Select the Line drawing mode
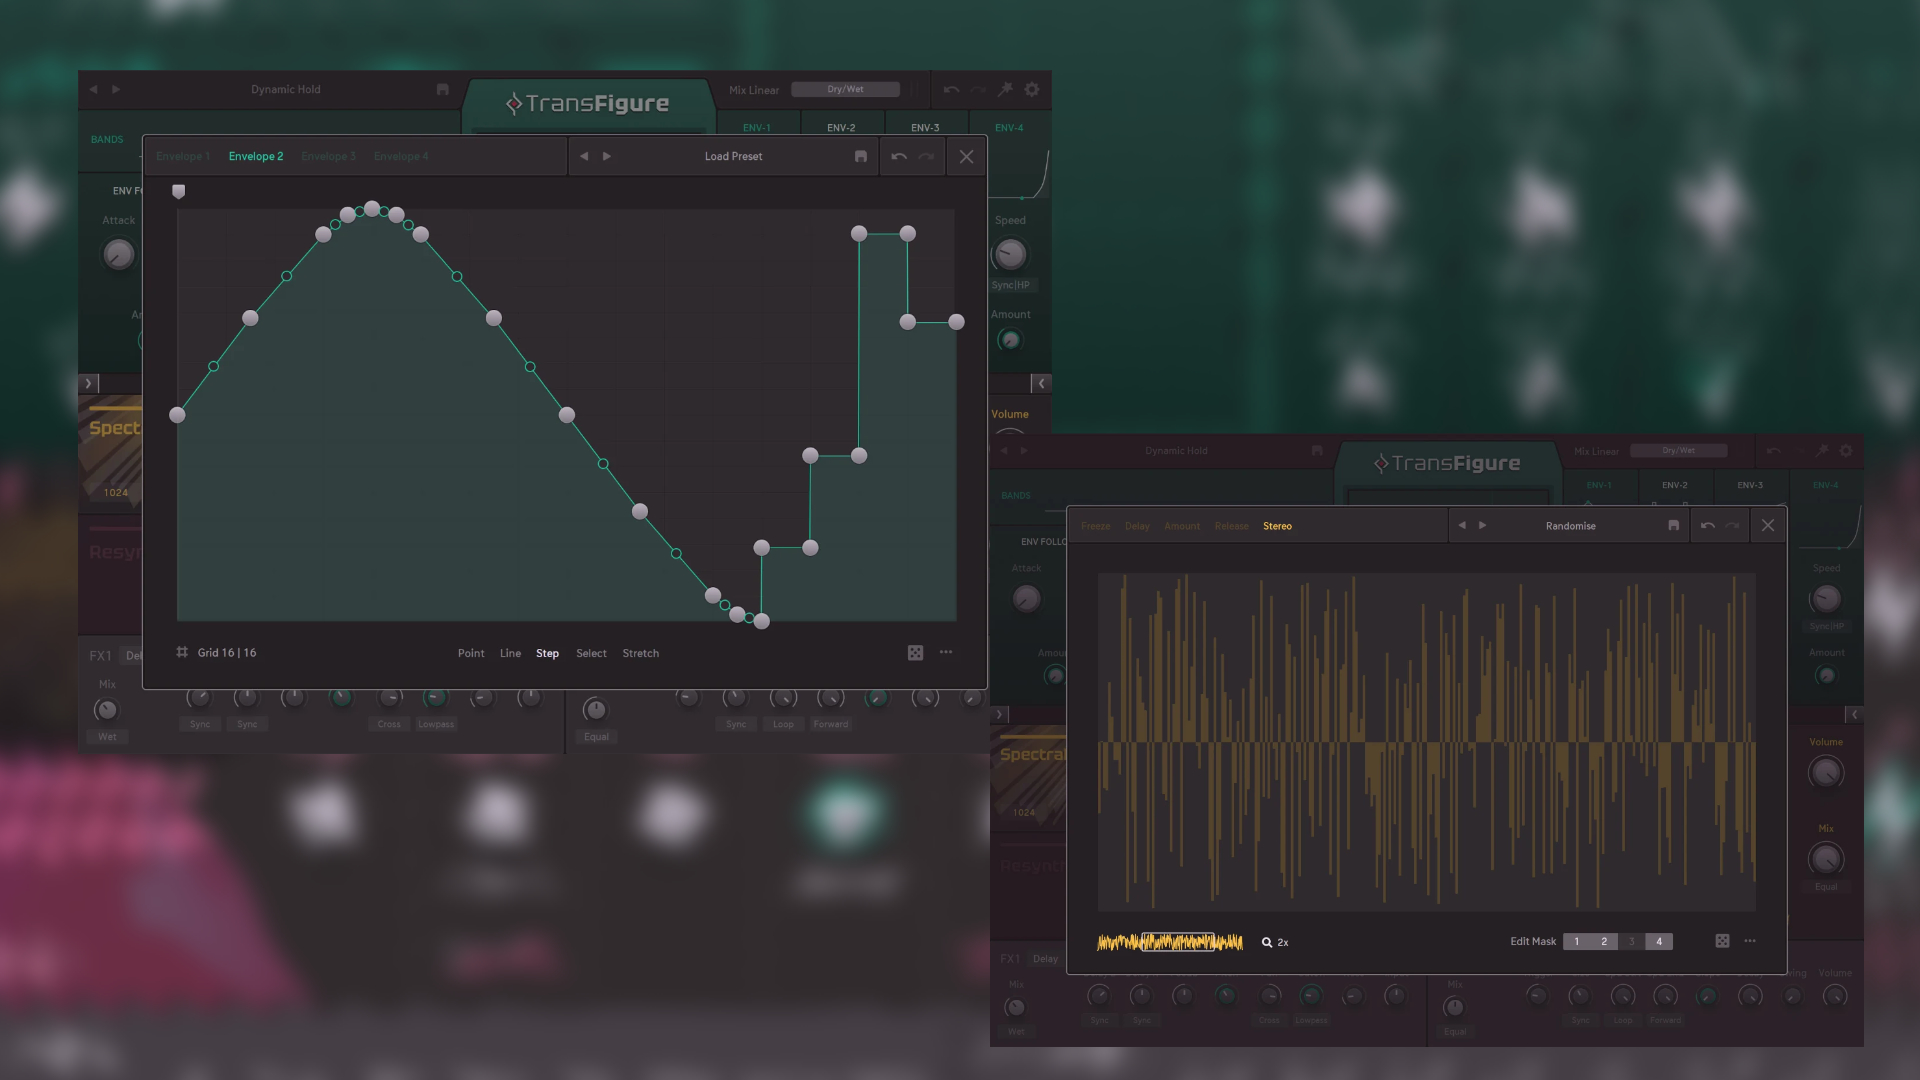Screen dimensions: 1920x1080 click(510, 653)
